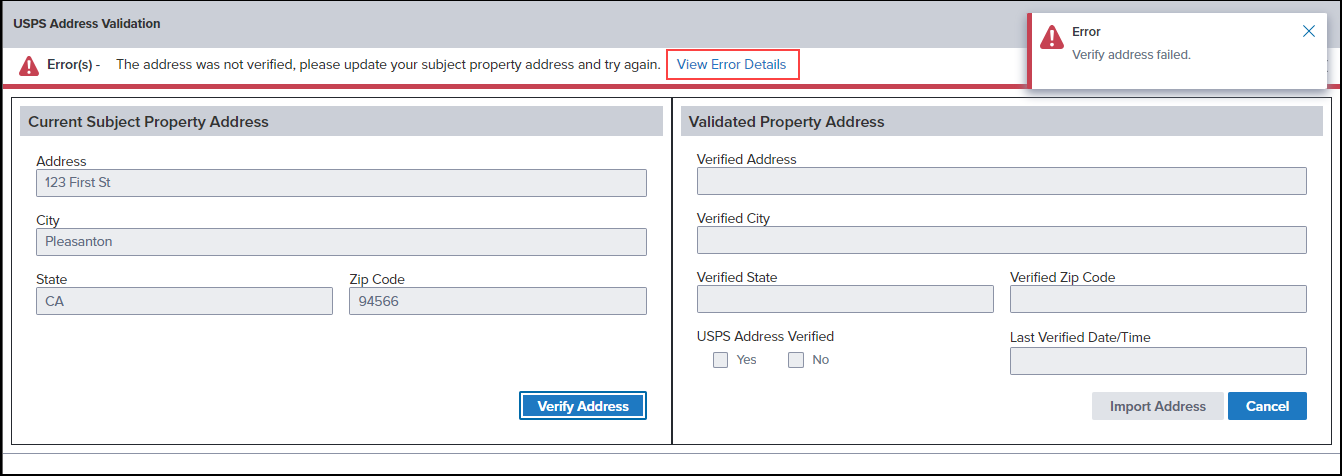Click the Verified Address field
Screen dimensions: 1342x476
[1002, 181]
